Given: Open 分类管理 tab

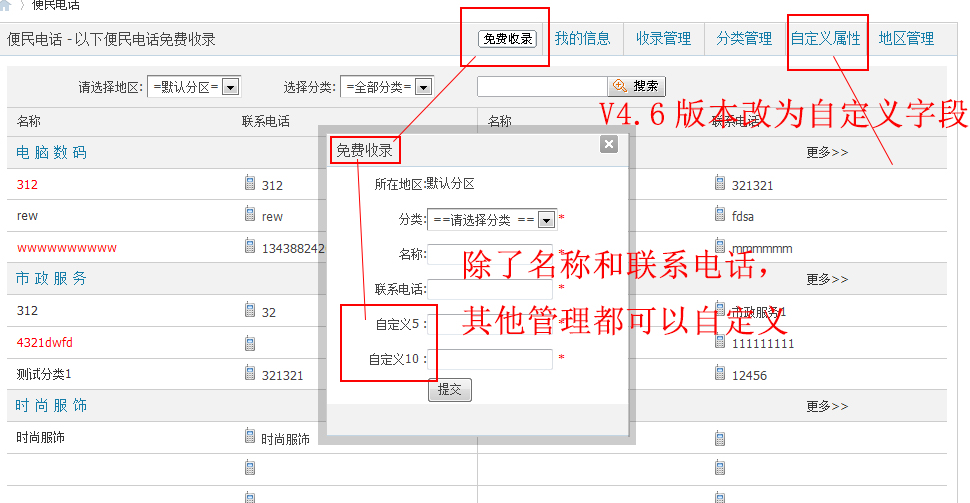Looking at the screenshot, I should (x=744, y=38).
